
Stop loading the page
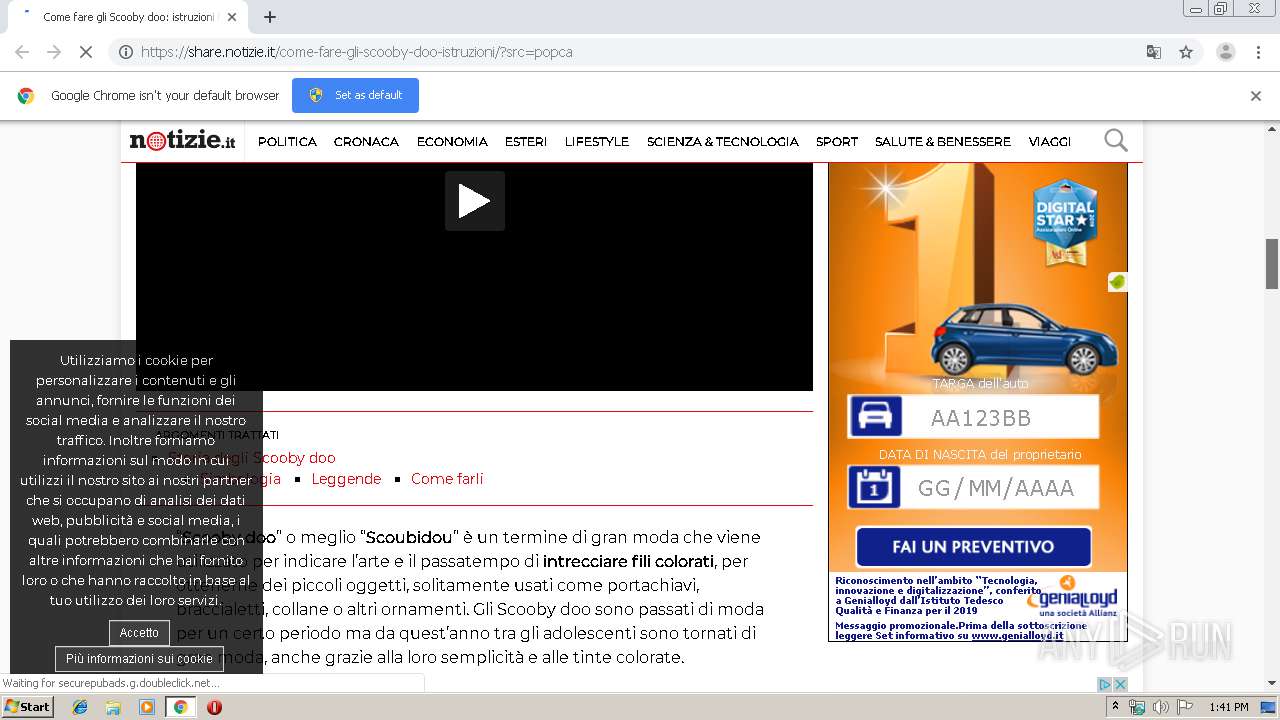(x=86, y=52)
